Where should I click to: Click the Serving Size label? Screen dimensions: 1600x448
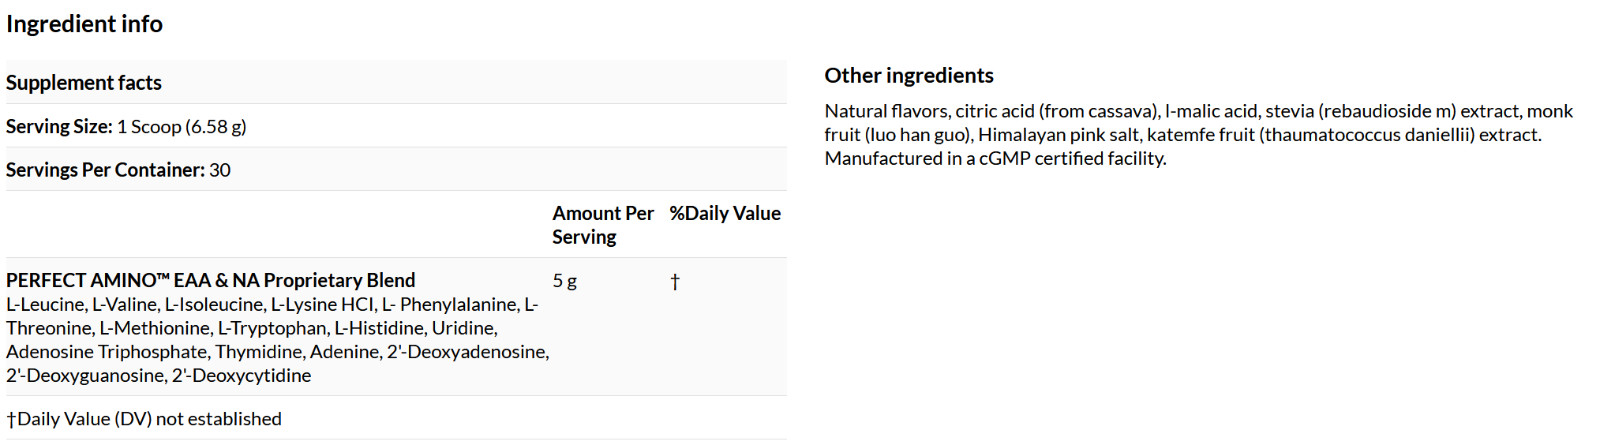pyautogui.click(x=59, y=127)
